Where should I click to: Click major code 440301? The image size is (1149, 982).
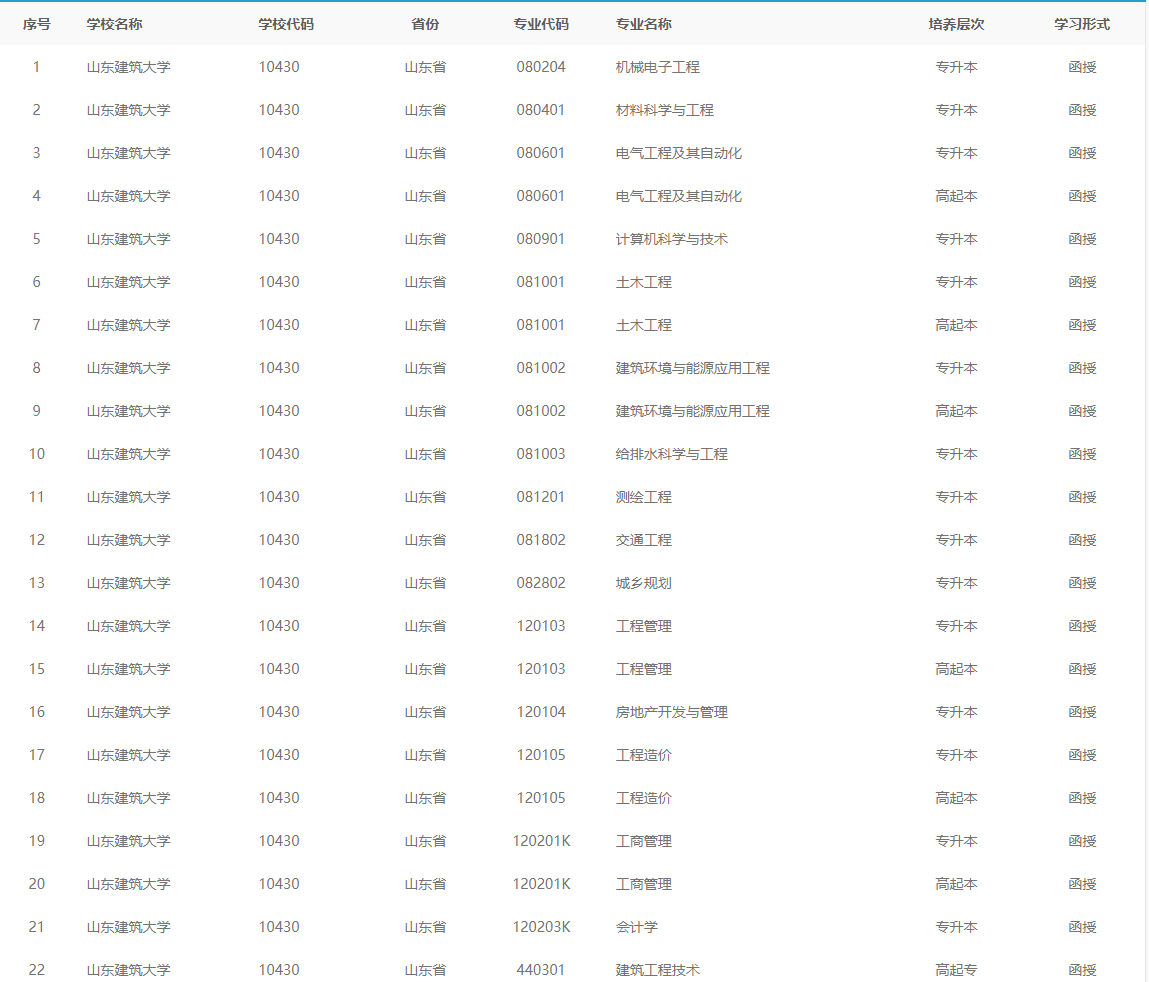[x=541, y=970]
